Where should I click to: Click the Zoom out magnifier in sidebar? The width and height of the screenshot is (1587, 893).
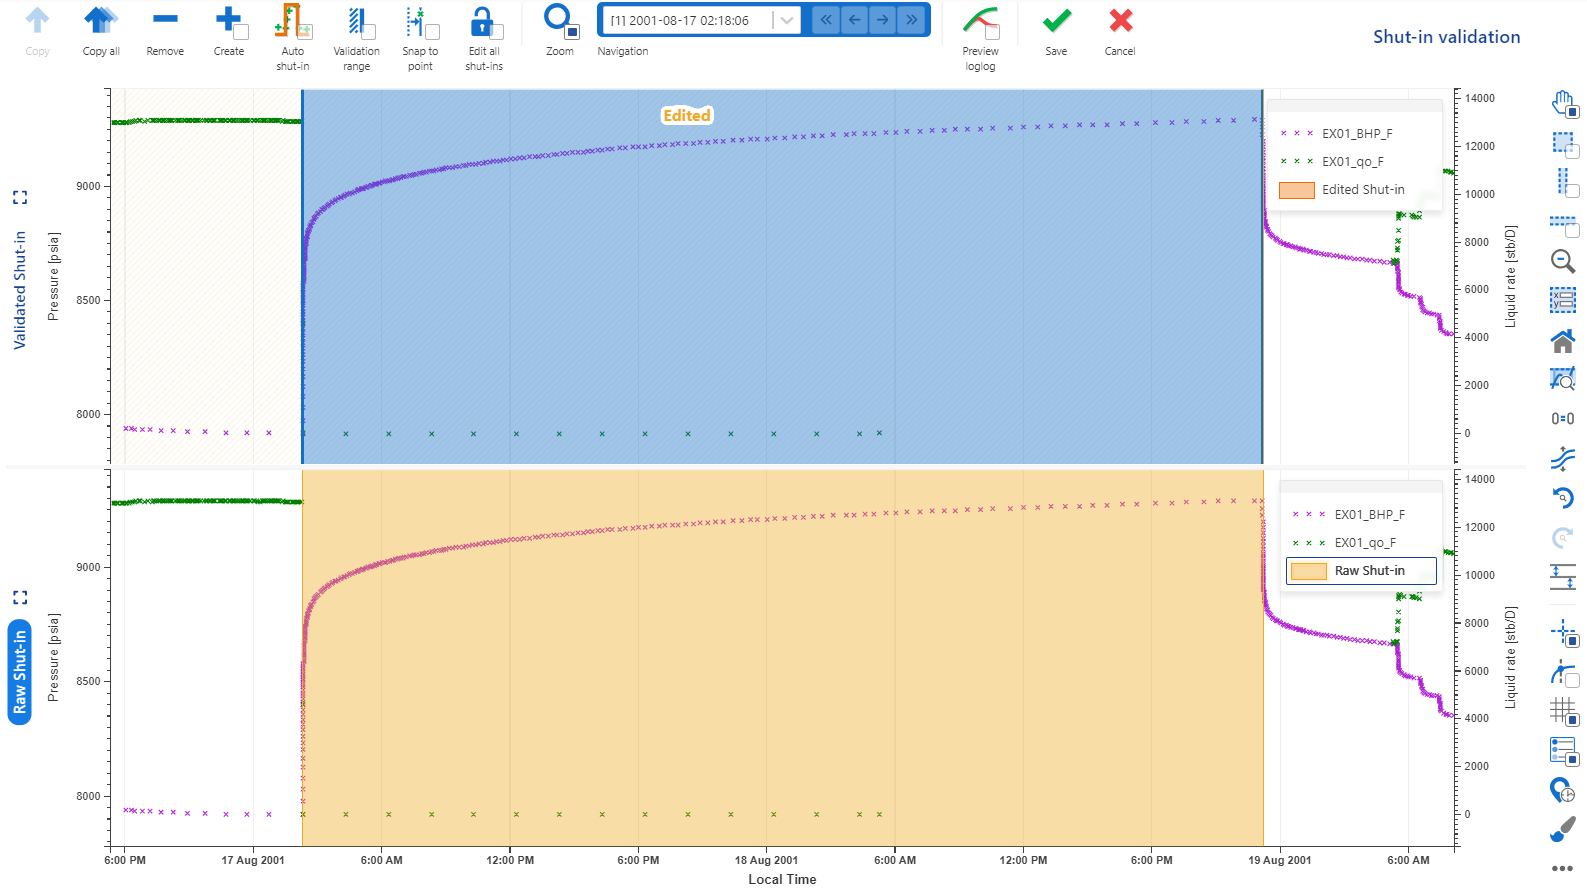tap(1563, 261)
